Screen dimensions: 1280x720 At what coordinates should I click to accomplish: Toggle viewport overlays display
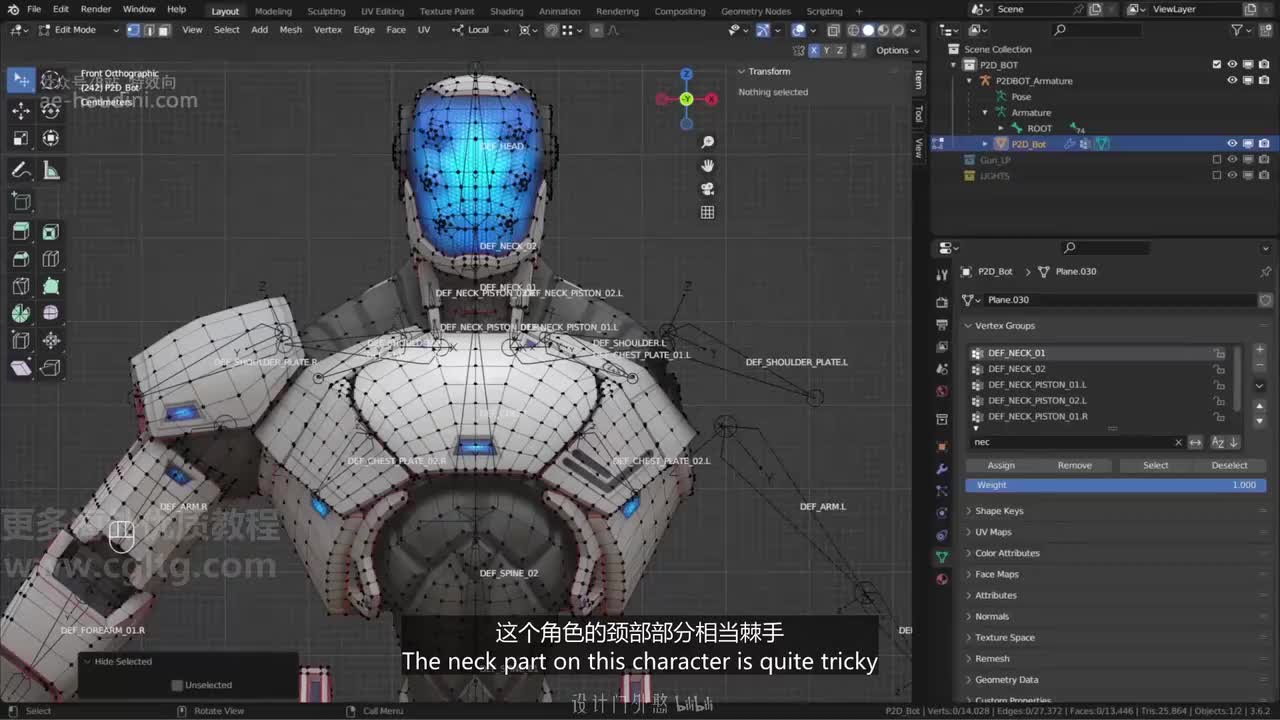[799, 30]
